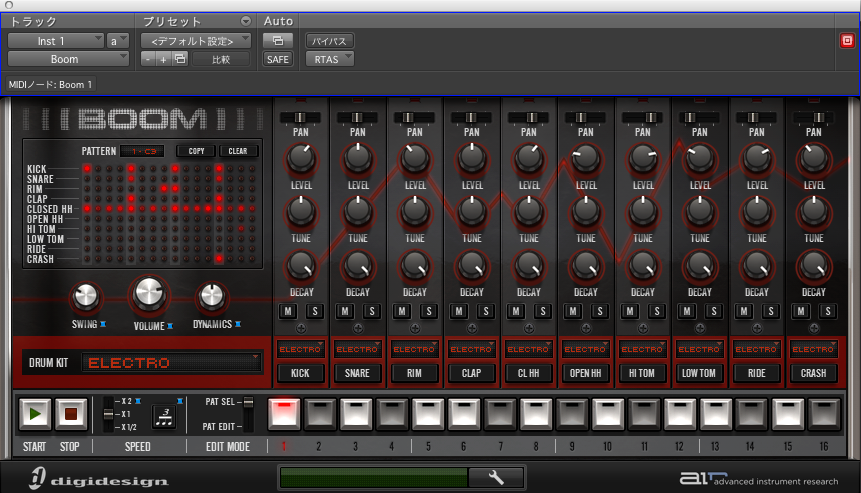Mute the KICK channel

288,311
